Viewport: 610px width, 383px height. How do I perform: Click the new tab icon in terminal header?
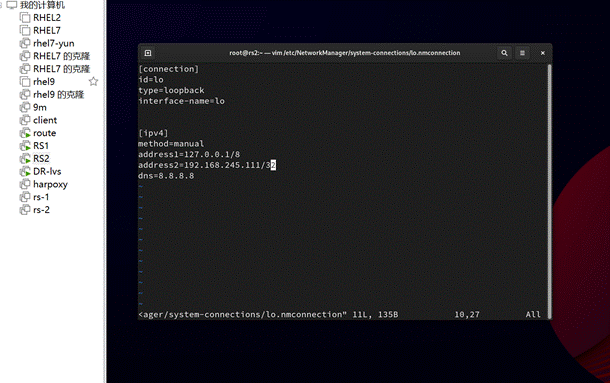[148, 53]
